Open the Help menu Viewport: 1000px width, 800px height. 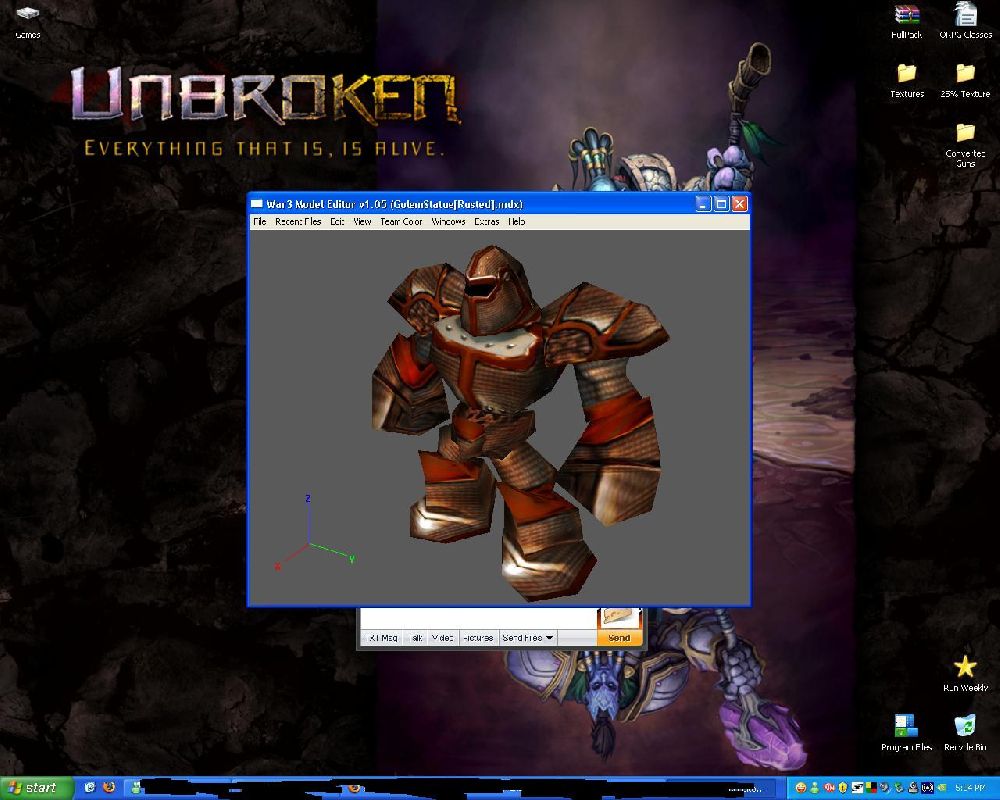pyautogui.click(x=517, y=221)
